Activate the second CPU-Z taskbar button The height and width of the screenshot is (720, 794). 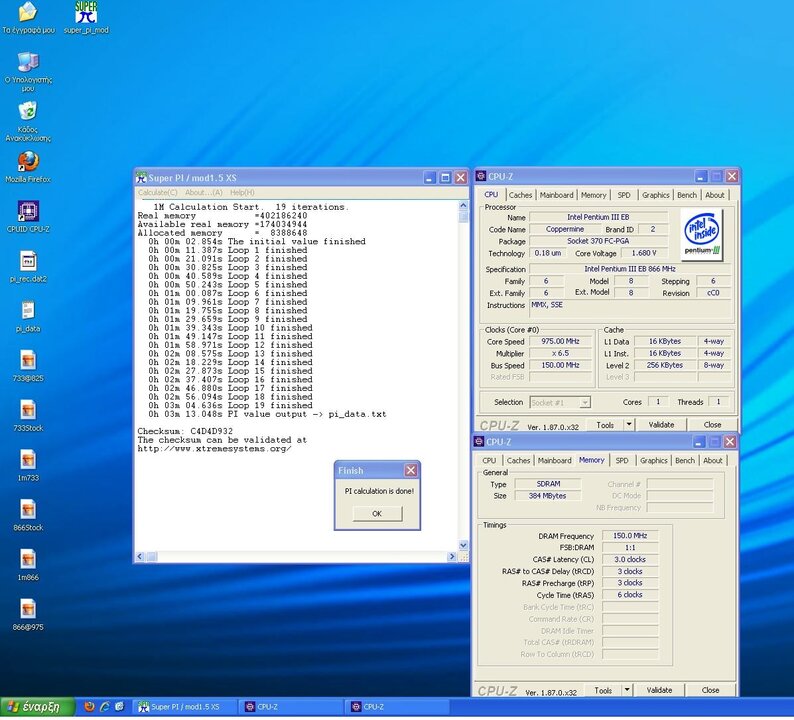click(x=398, y=707)
